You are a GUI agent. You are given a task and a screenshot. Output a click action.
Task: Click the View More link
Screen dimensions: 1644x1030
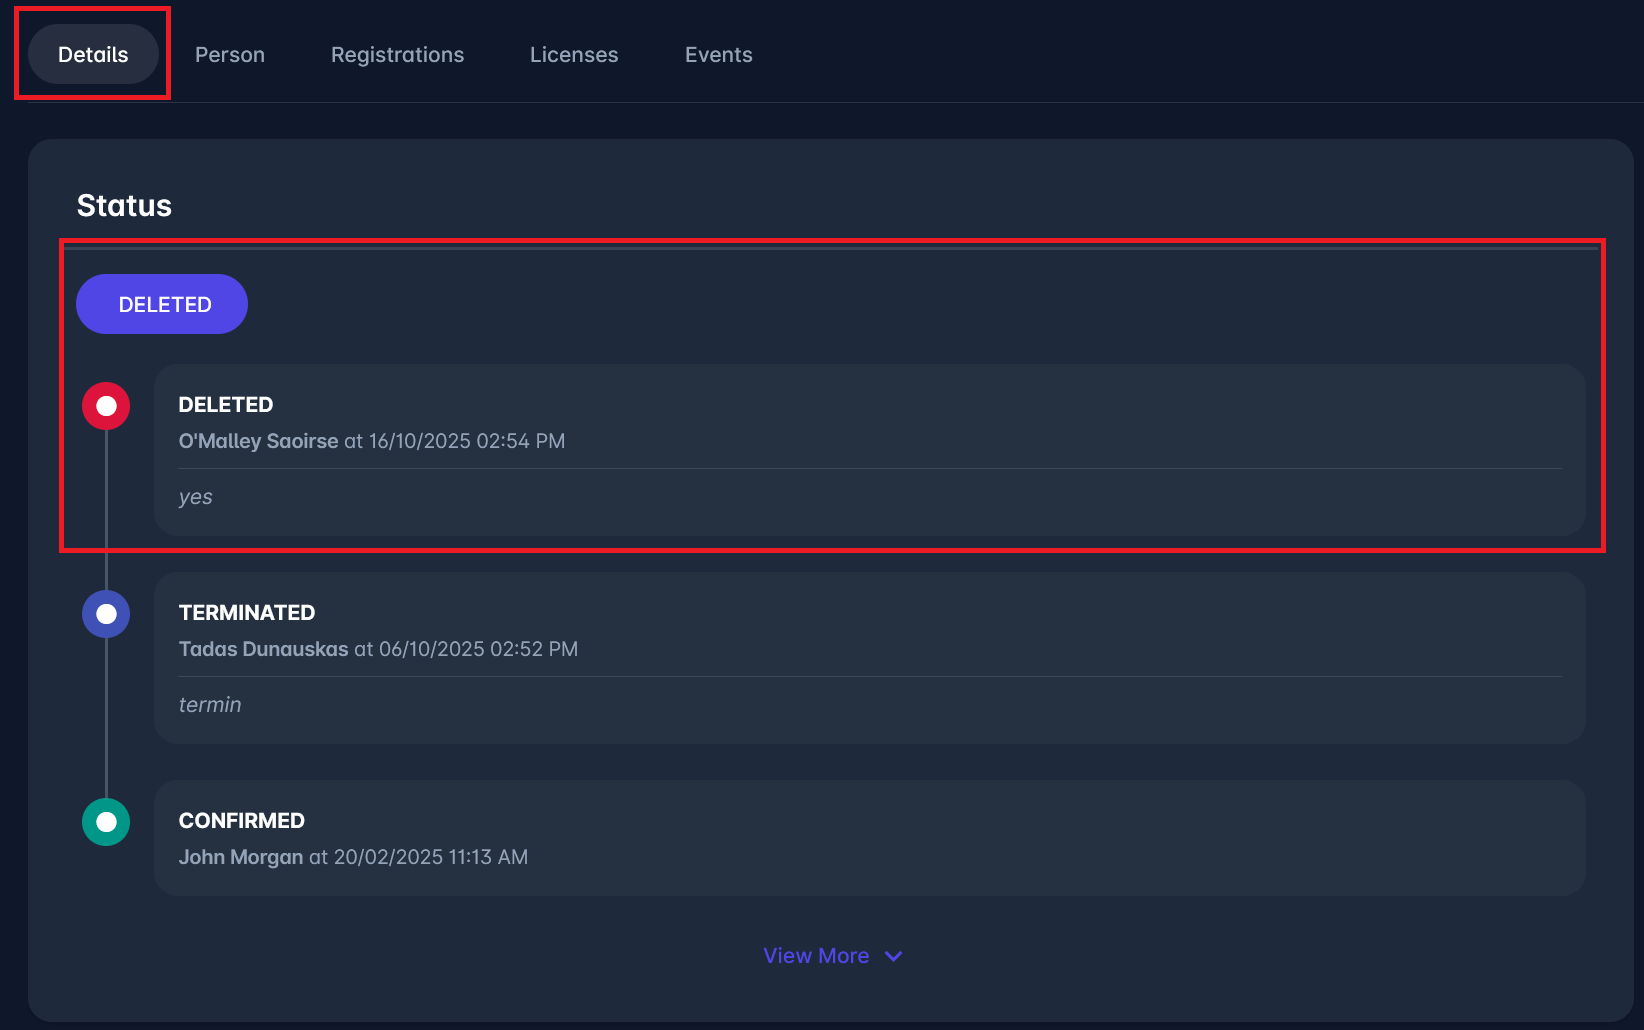pyautogui.click(x=816, y=956)
